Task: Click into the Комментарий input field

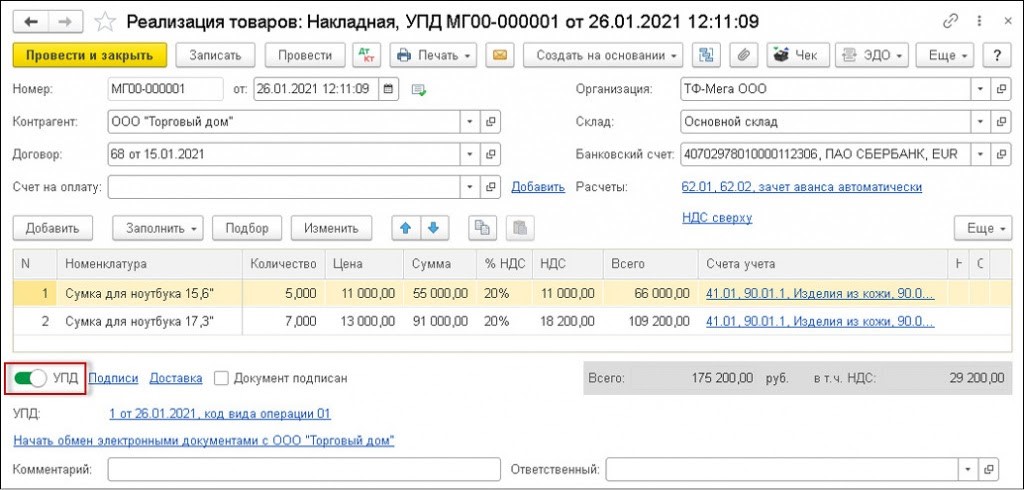Action: pyautogui.click(x=303, y=469)
